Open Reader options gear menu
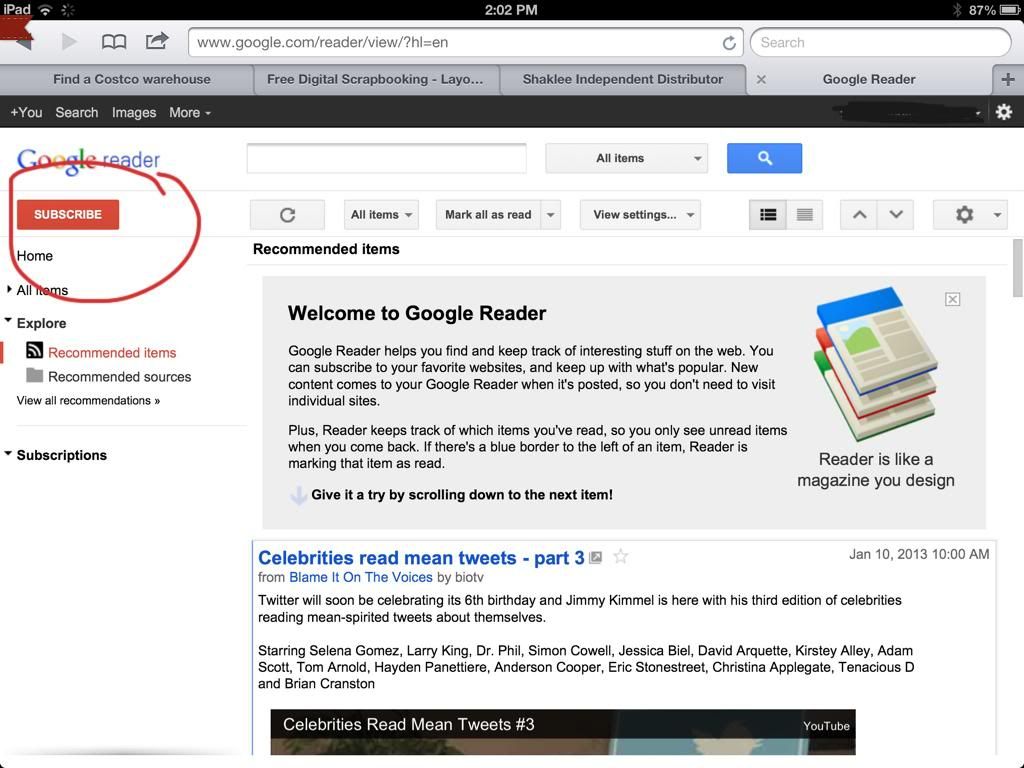 pyautogui.click(x=970, y=215)
